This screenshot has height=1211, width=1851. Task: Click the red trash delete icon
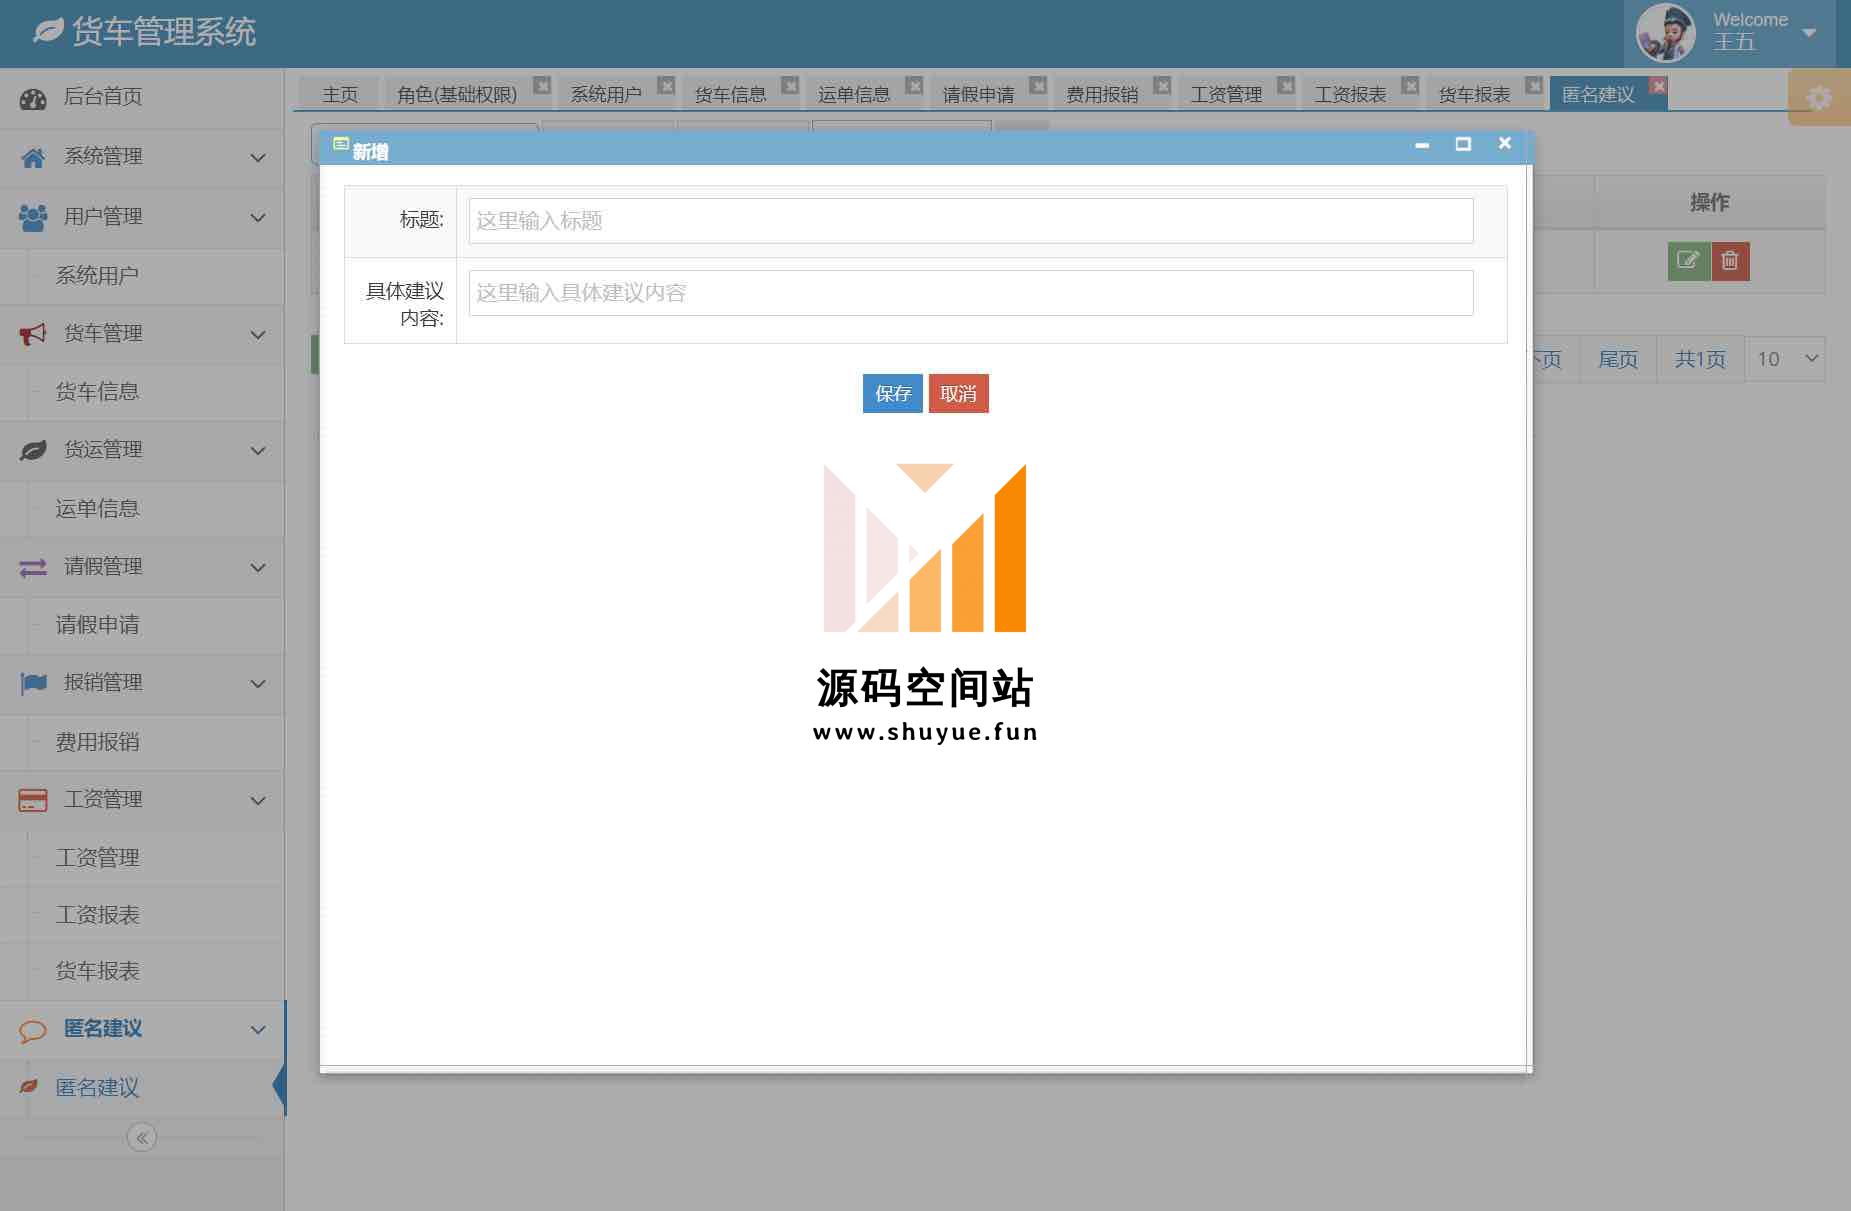[x=1730, y=261]
